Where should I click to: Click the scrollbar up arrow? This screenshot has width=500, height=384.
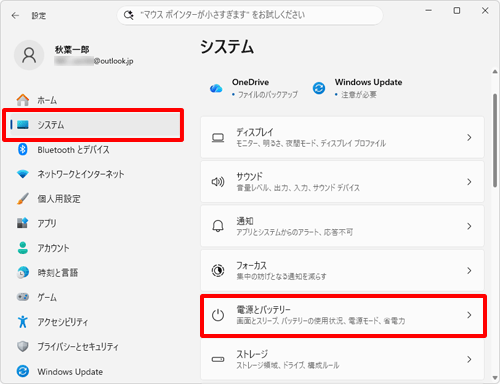495,72
